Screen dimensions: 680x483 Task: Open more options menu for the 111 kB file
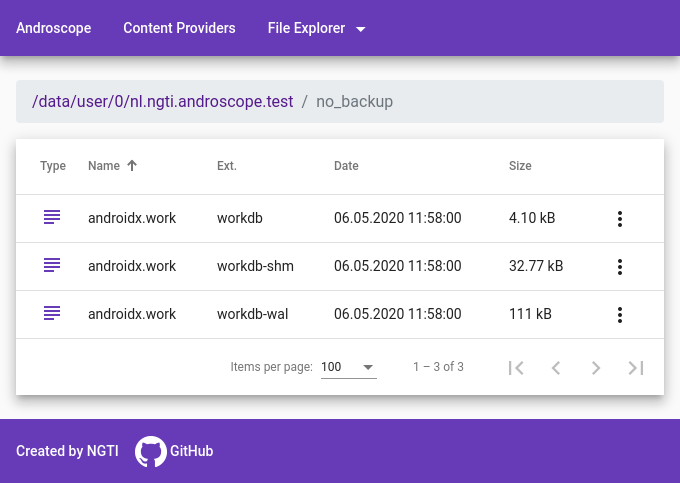(620, 315)
